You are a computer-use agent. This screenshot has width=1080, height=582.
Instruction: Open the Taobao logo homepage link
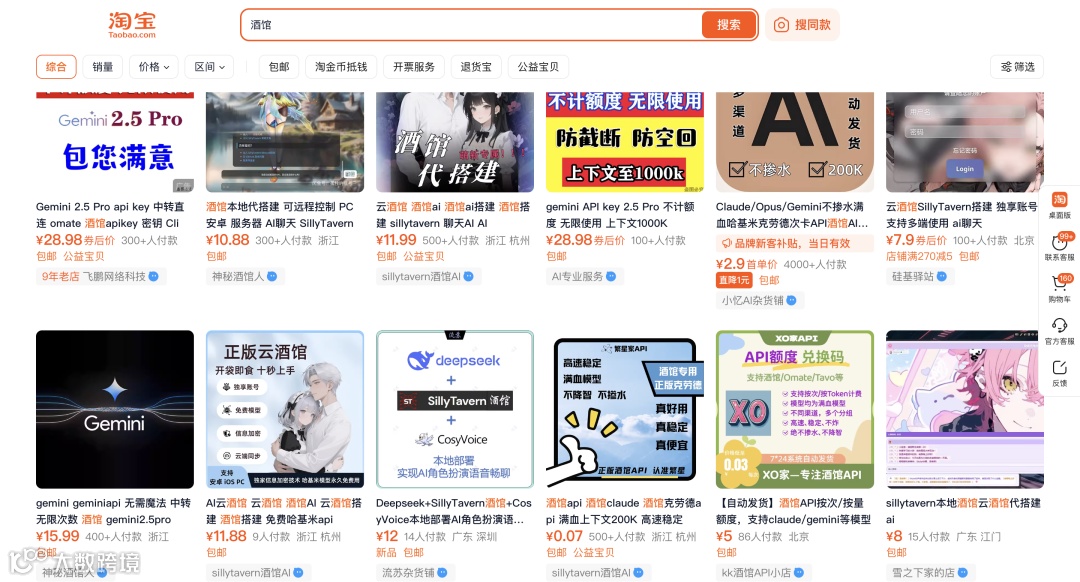132,25
